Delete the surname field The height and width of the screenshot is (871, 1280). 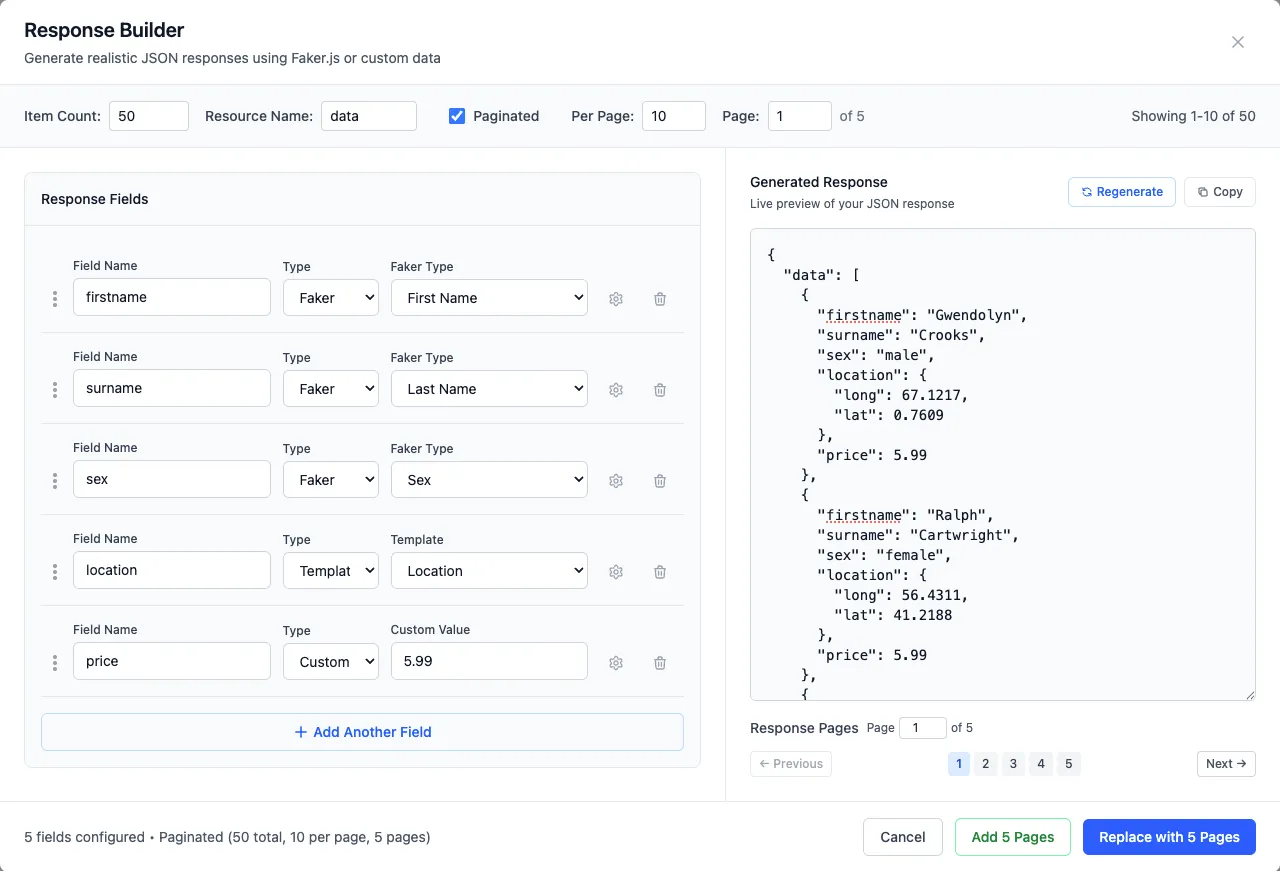(659, 389)
